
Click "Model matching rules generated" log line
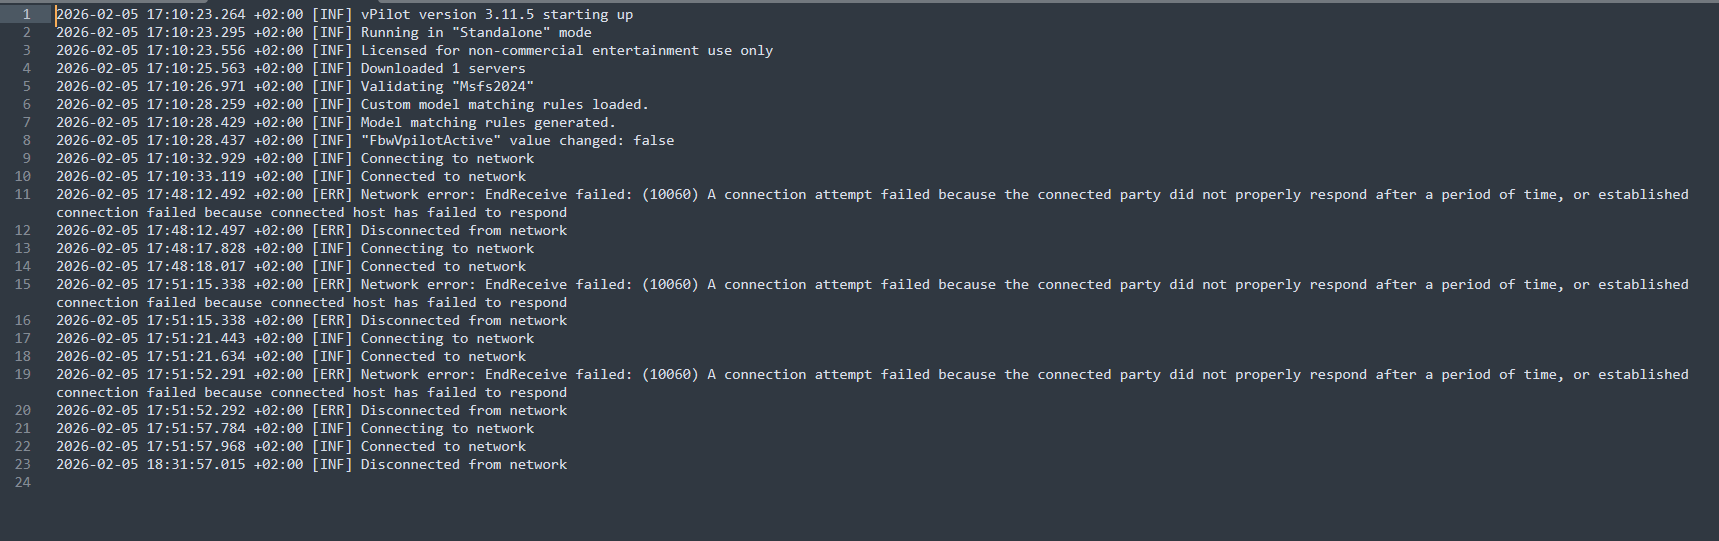coord(488,123)
